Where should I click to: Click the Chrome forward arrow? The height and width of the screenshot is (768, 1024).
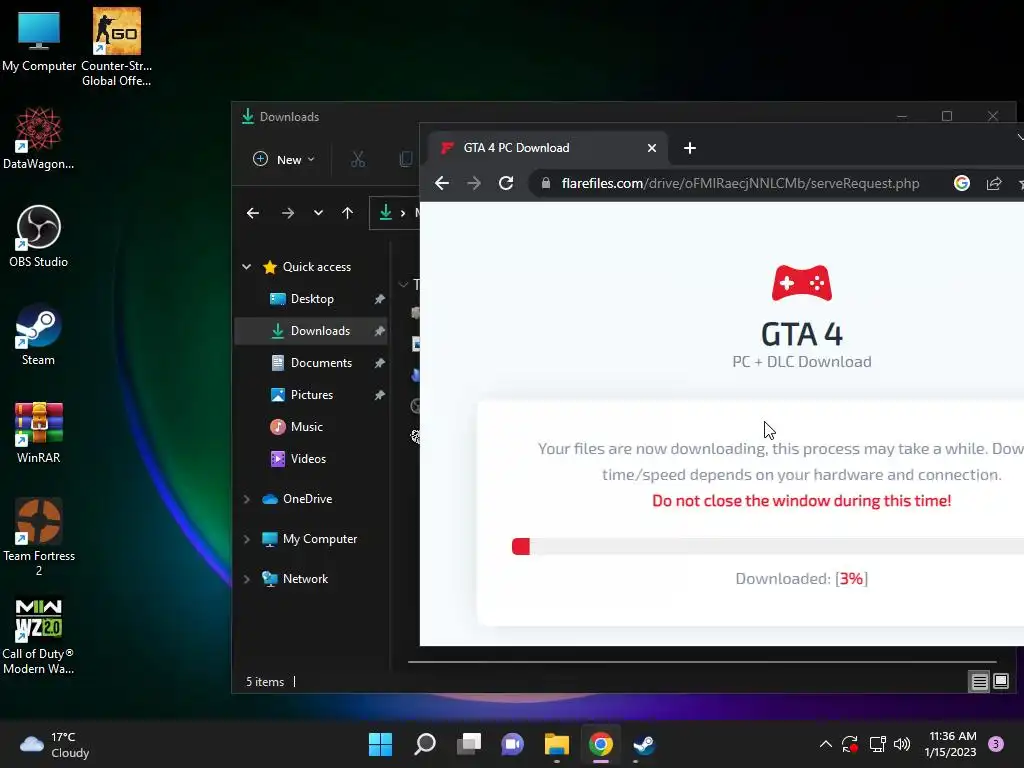click(x=474, y=184)
